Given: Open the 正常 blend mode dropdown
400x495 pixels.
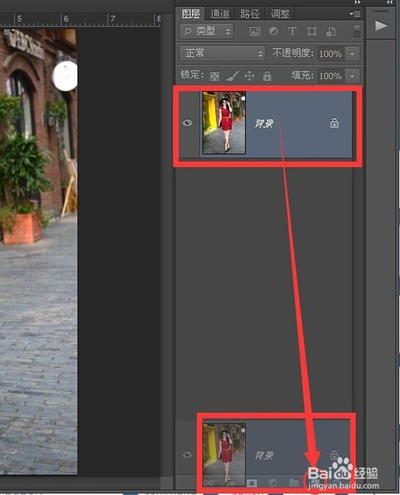Looking at the screenshot, I should [x=222, y=53].
